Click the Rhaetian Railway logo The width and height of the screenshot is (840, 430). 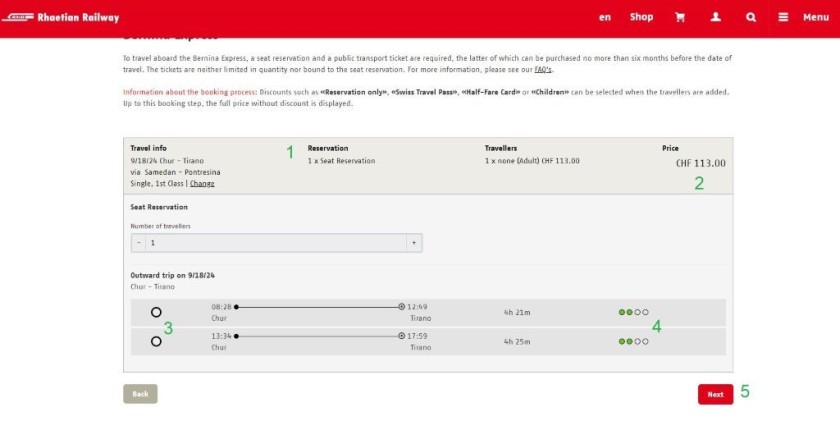pos(60,17)
